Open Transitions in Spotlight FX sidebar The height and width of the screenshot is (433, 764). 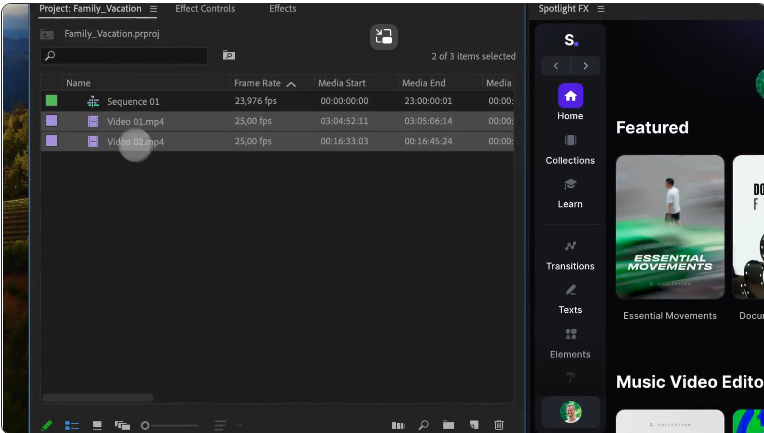(570, 254)
